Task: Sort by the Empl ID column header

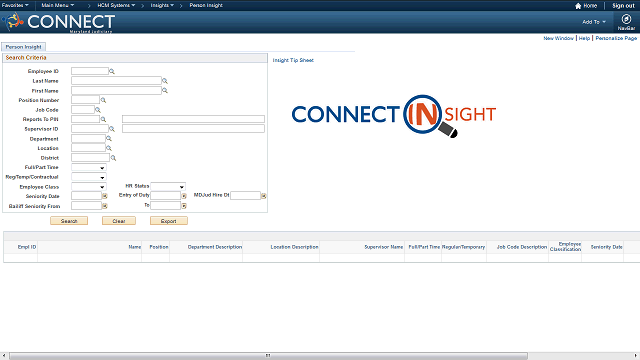Action: click(27, 247)
